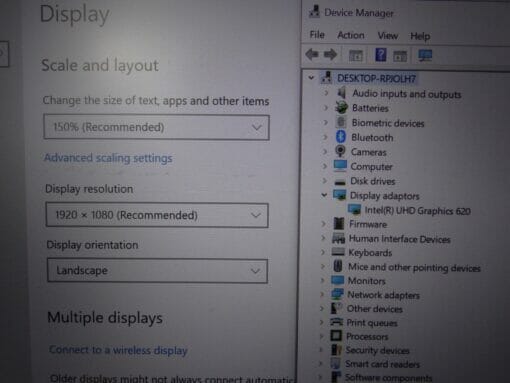
Task: Select the Monitors tree row label
Action: (x=367, y=281)
